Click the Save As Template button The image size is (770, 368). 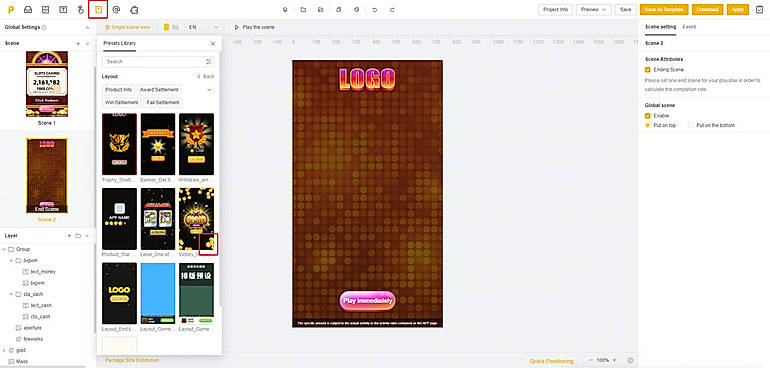pos(664,9)
